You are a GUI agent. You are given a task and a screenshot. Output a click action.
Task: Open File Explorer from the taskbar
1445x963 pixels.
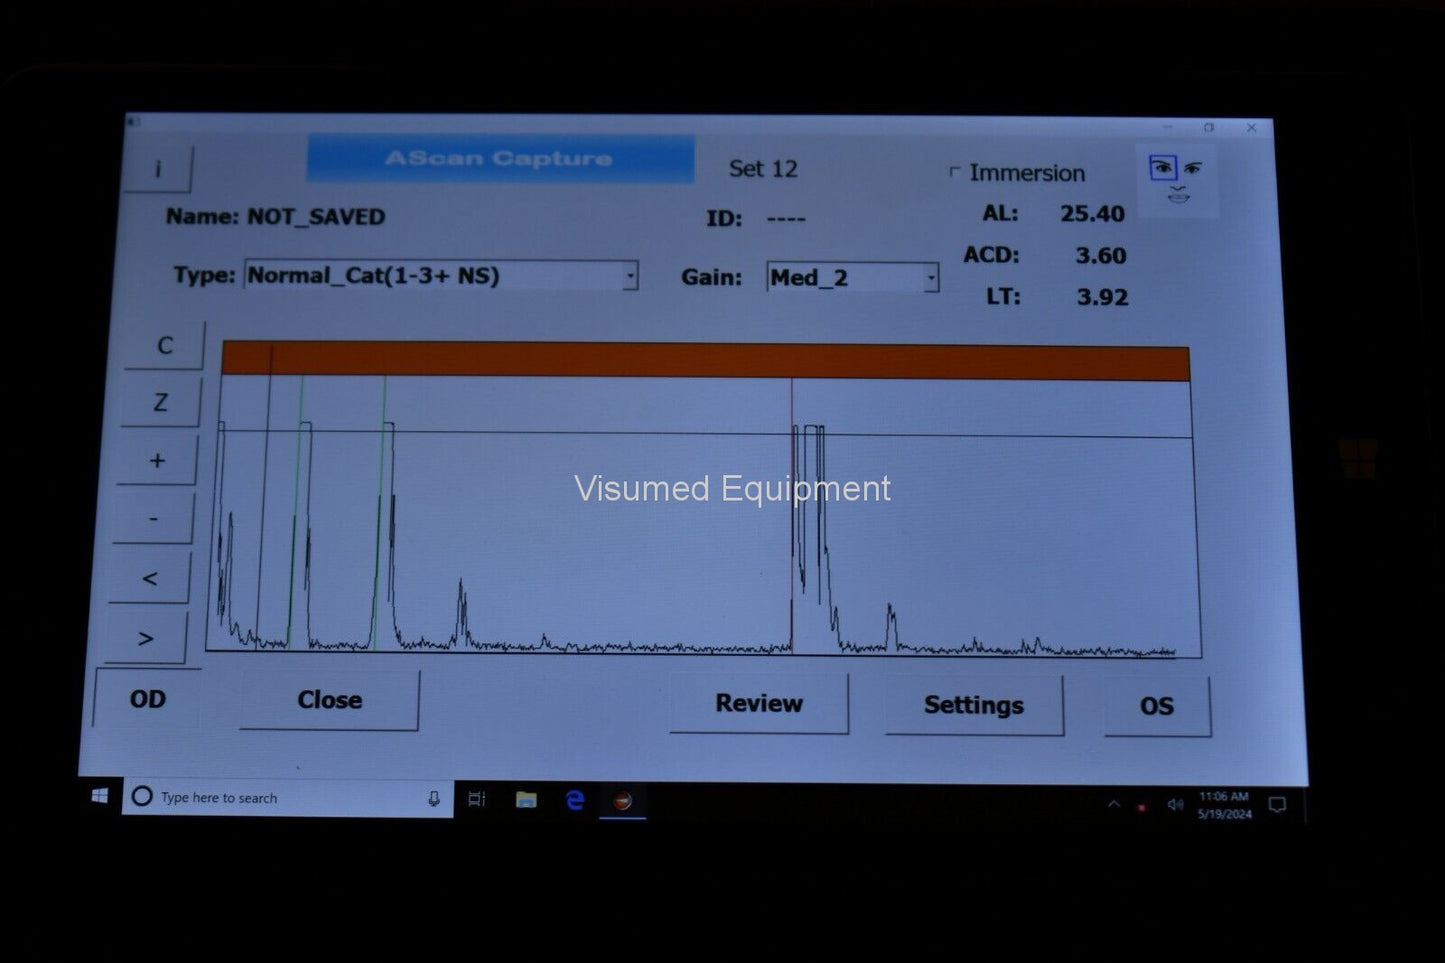[526, 800]
